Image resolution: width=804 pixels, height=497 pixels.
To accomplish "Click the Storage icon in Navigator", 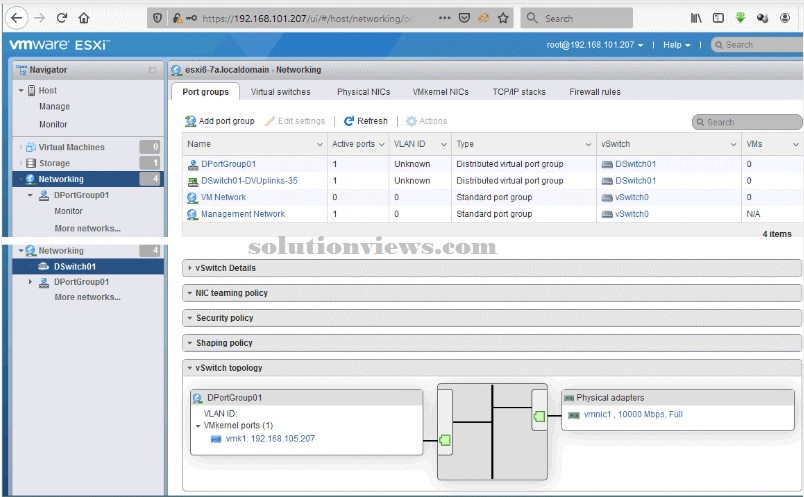I will pos(31,163).
